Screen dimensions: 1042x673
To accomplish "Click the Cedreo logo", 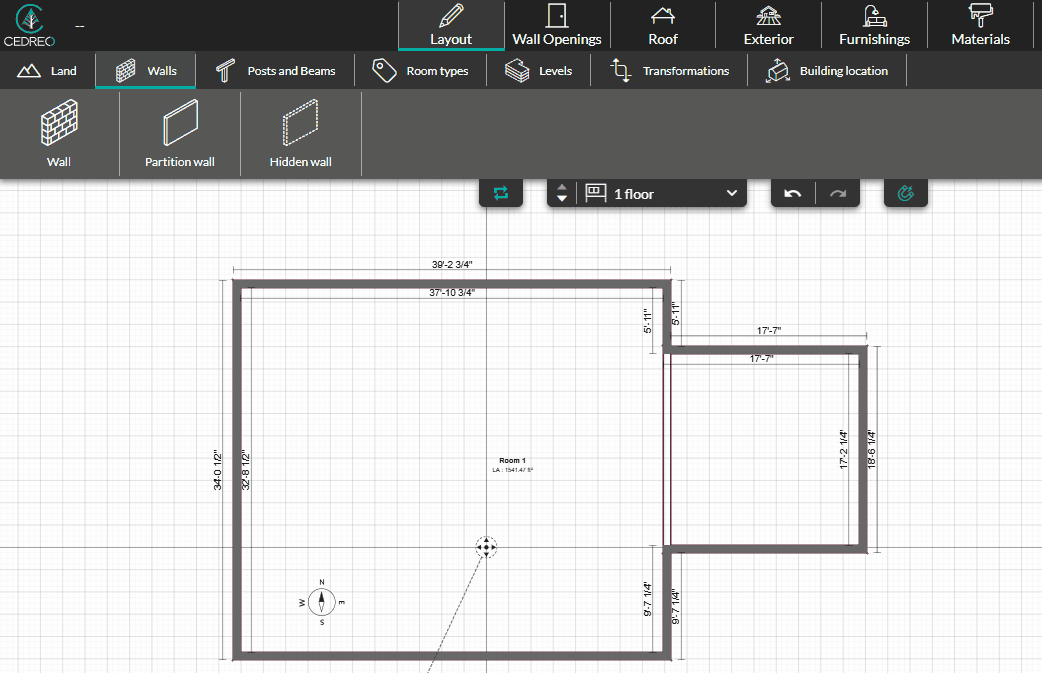I will pos(29,26).
